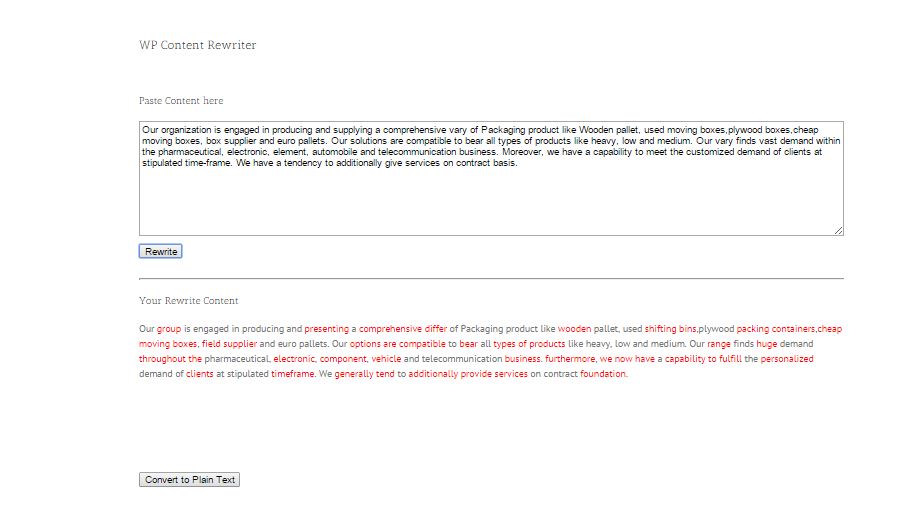
Task: Click the WP Content Rewriter title
Action: (198, 45)
